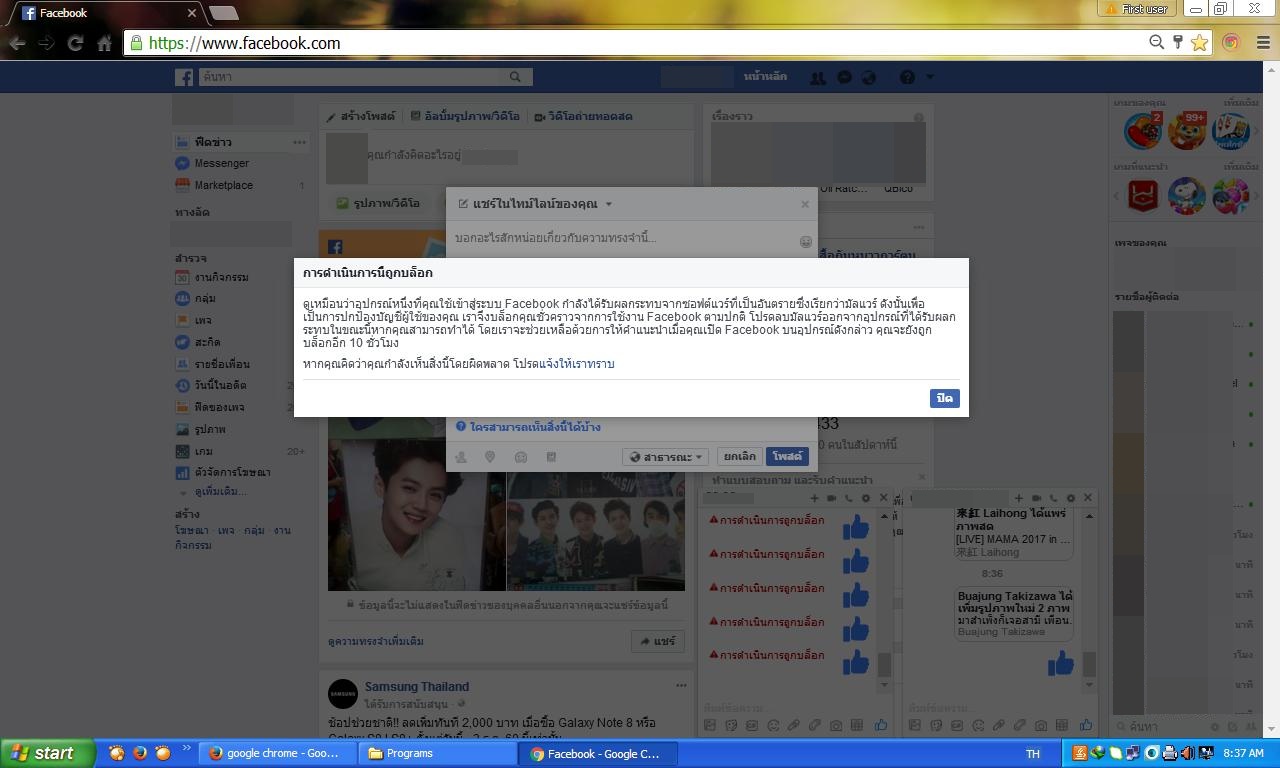Open the Snoopy game icon in suggested games
Image resolution: width=1280 pixels, height=768 pixels.
(x=1188, y=196)
